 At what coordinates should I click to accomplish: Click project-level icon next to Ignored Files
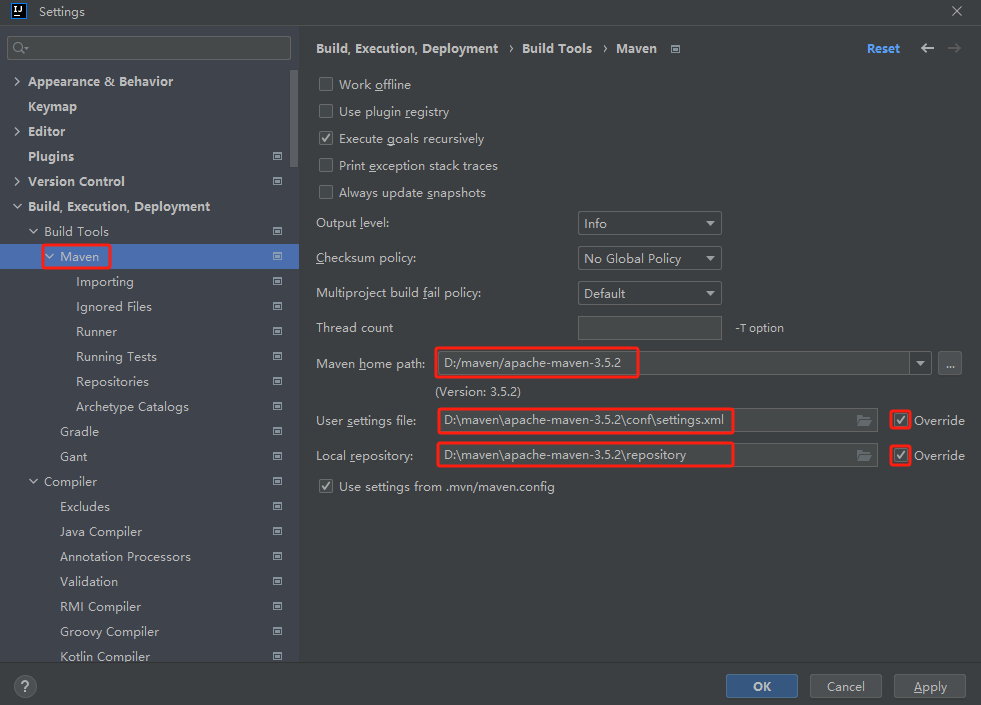(x=277, y=307)
